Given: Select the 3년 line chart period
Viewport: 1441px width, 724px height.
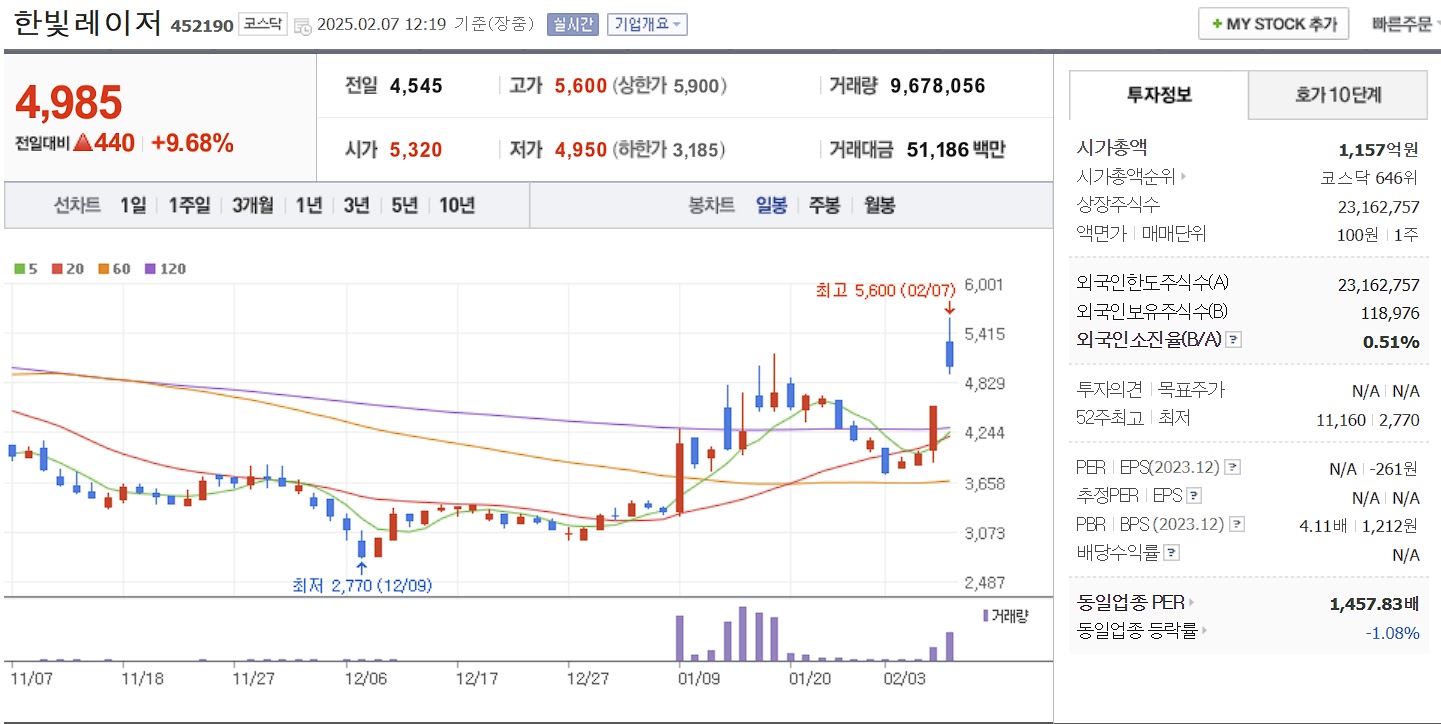Looking at the screenshot, I should pyautogui.click(x=356, y=205).
